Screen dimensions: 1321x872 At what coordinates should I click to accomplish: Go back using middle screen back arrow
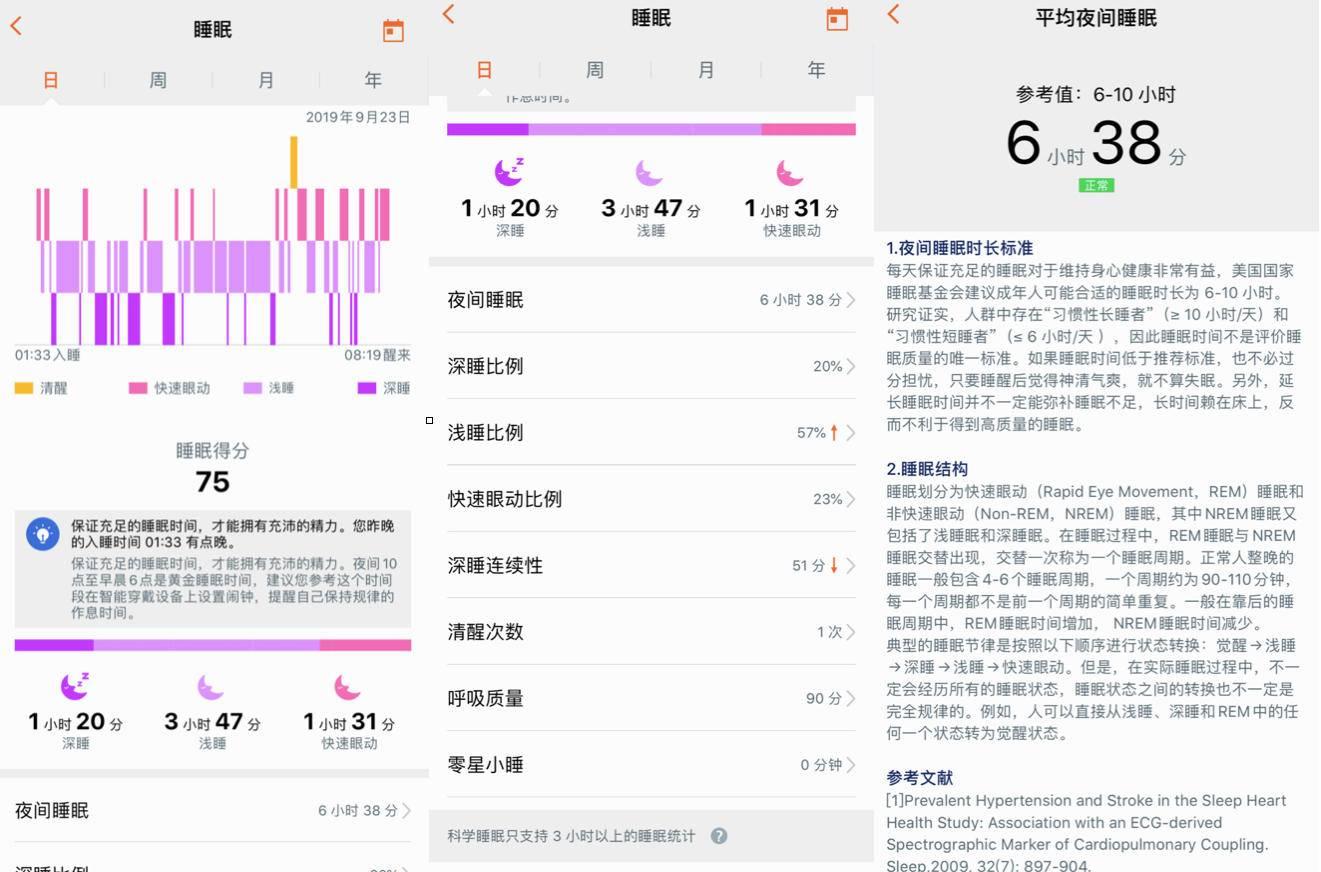pos(449,13)
